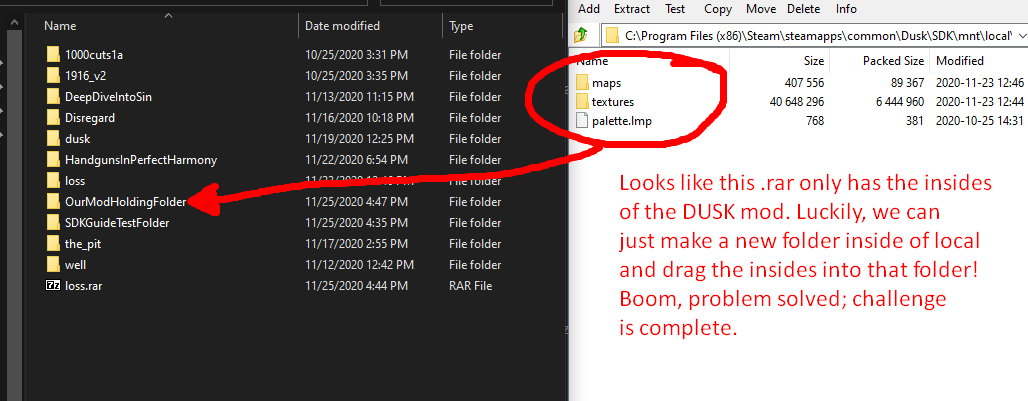This screenshot has height=401, width=1028.
Task: Open the maps folder icon in archive
Action: click(x=582, y=83)
